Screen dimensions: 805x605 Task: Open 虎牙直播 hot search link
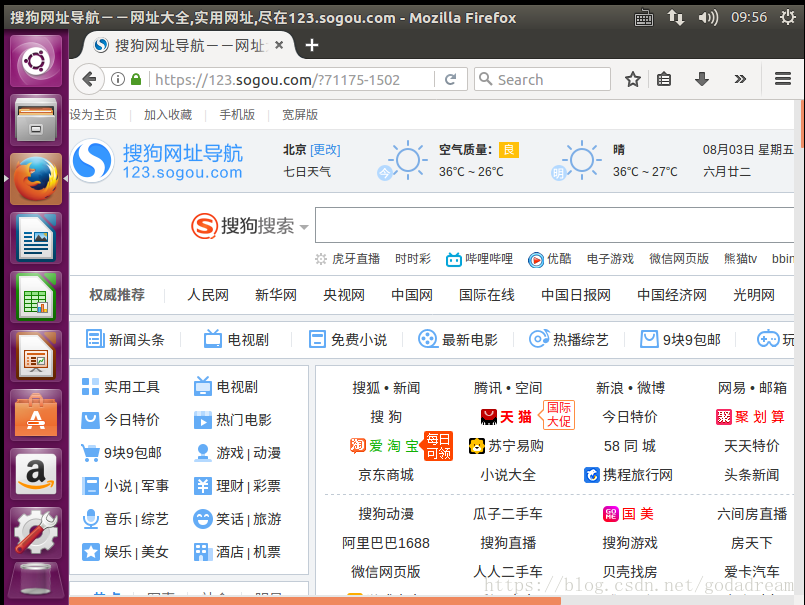(356, 259)
